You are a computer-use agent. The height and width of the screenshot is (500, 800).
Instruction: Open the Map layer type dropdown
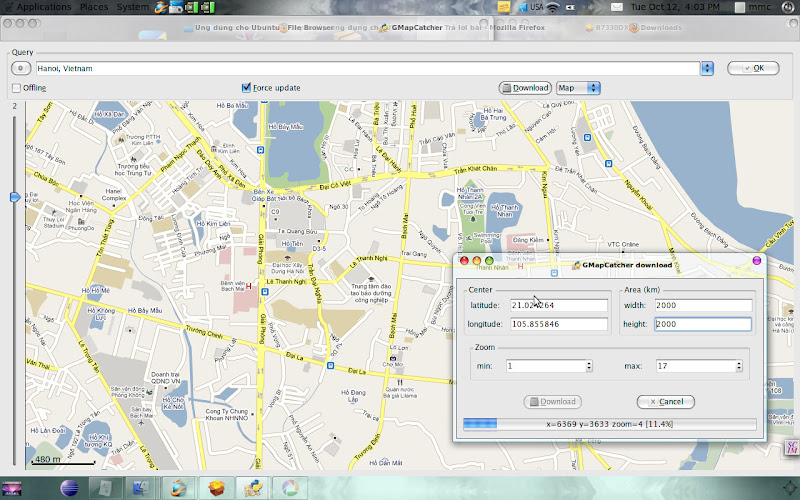(x=578, y=88)
